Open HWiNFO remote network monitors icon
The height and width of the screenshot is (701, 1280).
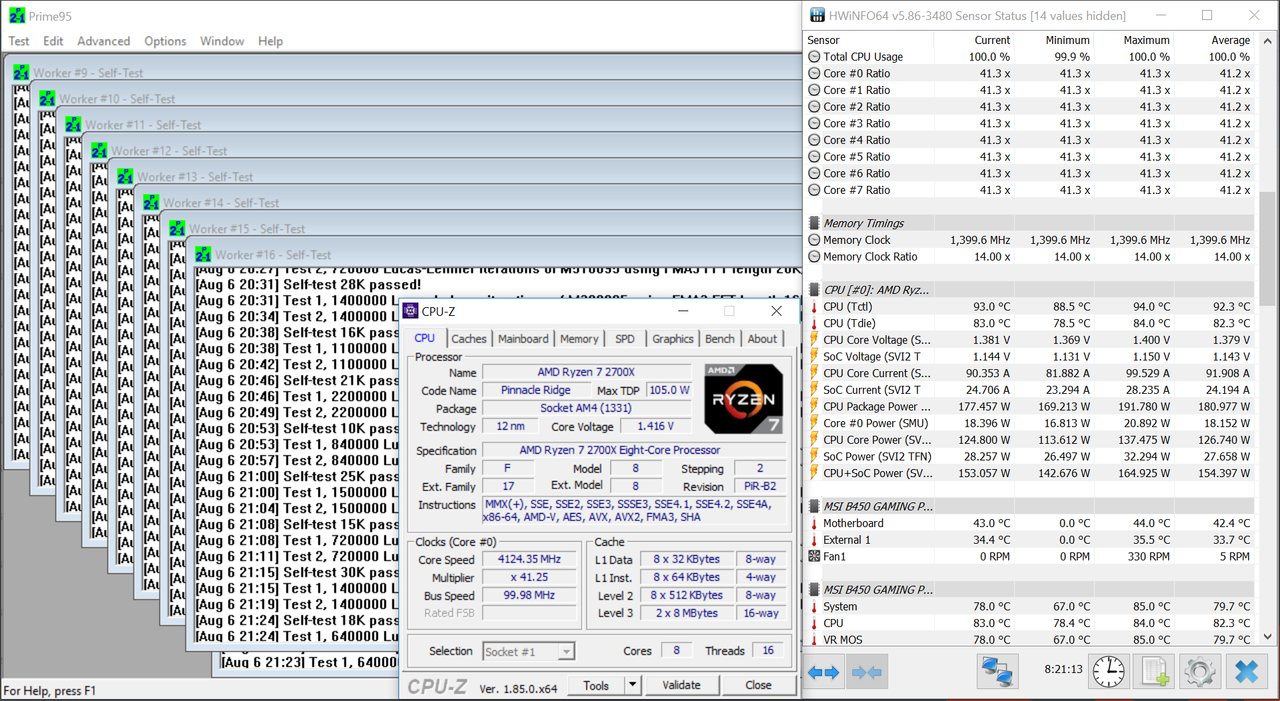[997, 671]
